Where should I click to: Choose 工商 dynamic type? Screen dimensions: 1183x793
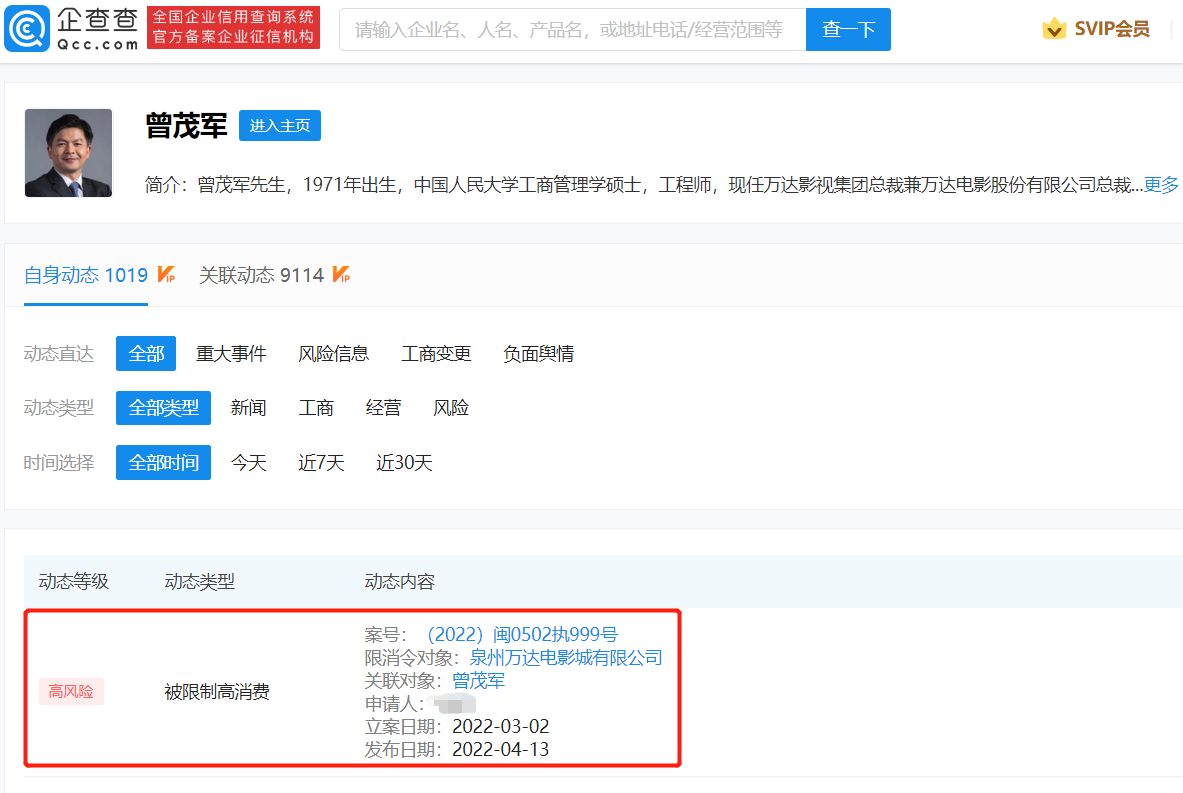315,407
